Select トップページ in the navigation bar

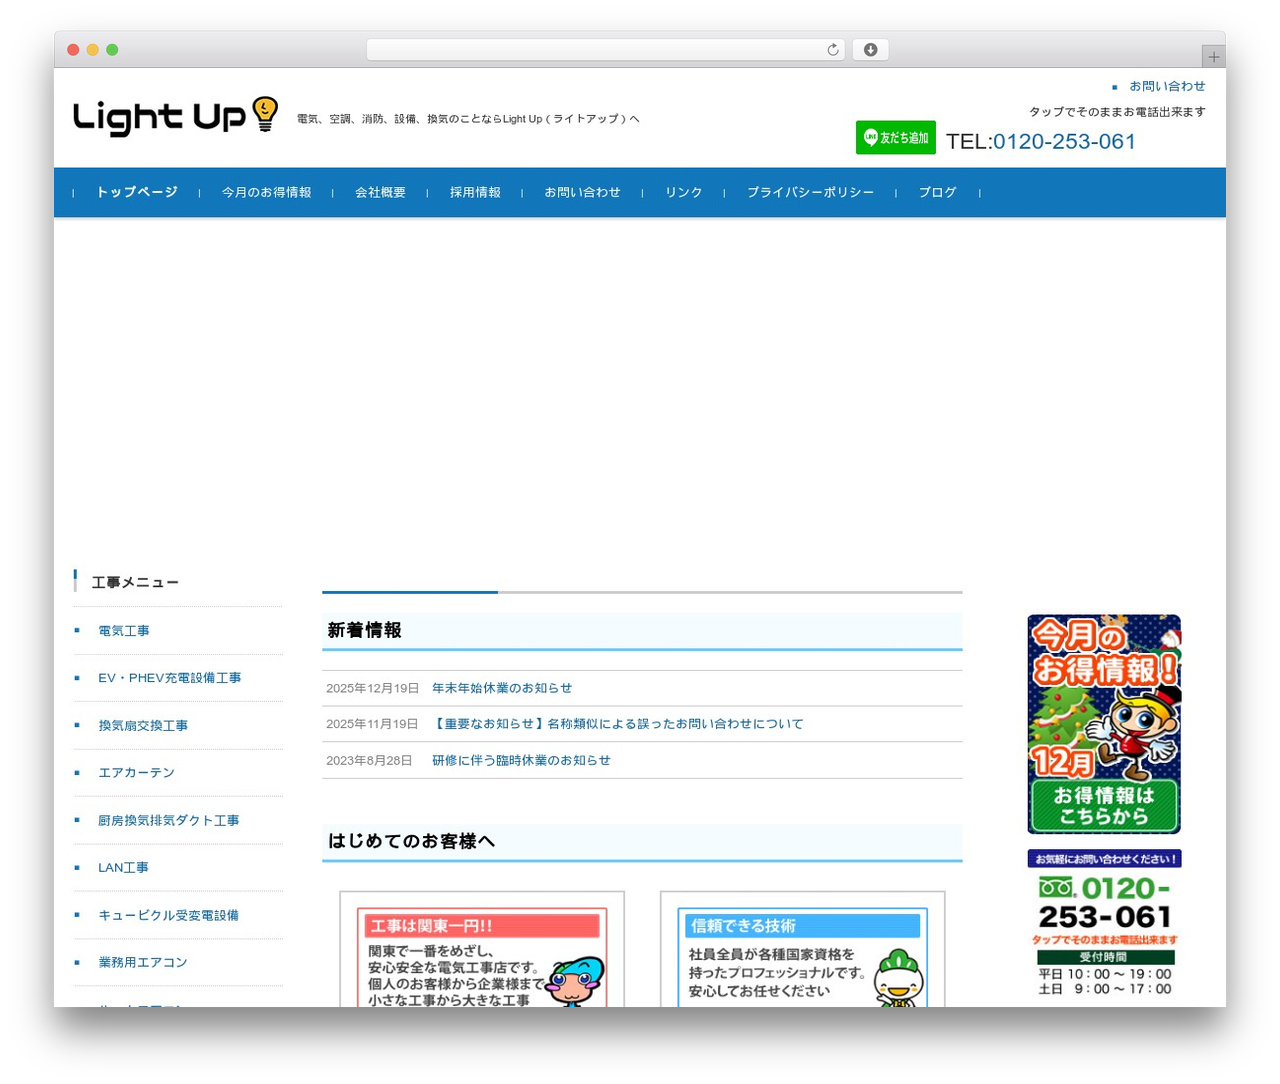pos(137,192)
